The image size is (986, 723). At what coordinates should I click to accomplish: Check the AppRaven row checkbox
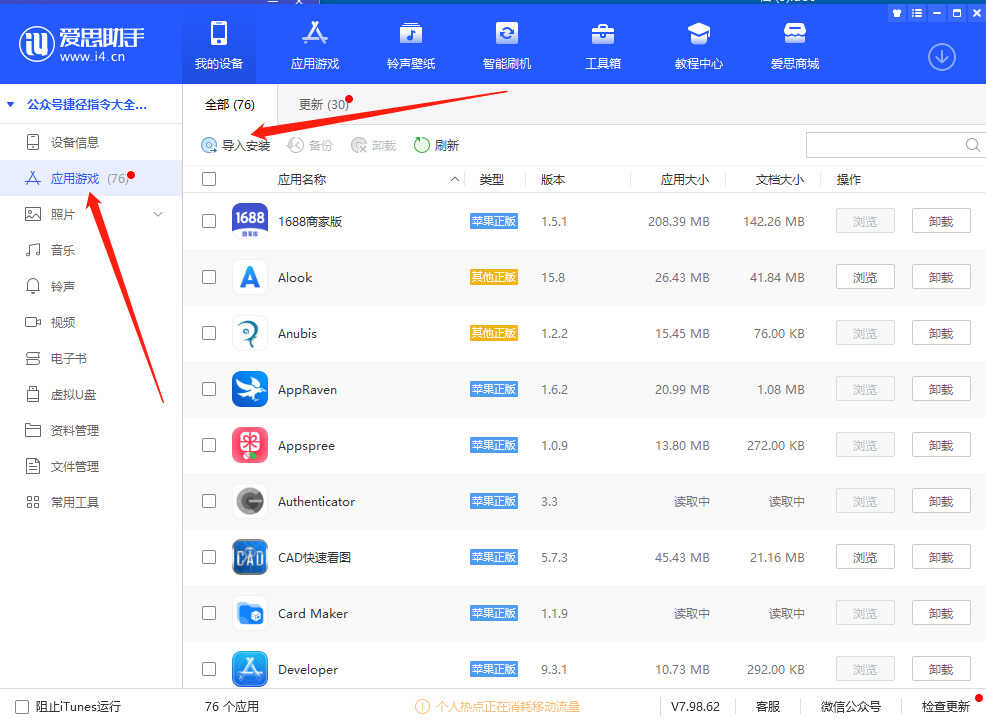209,389
